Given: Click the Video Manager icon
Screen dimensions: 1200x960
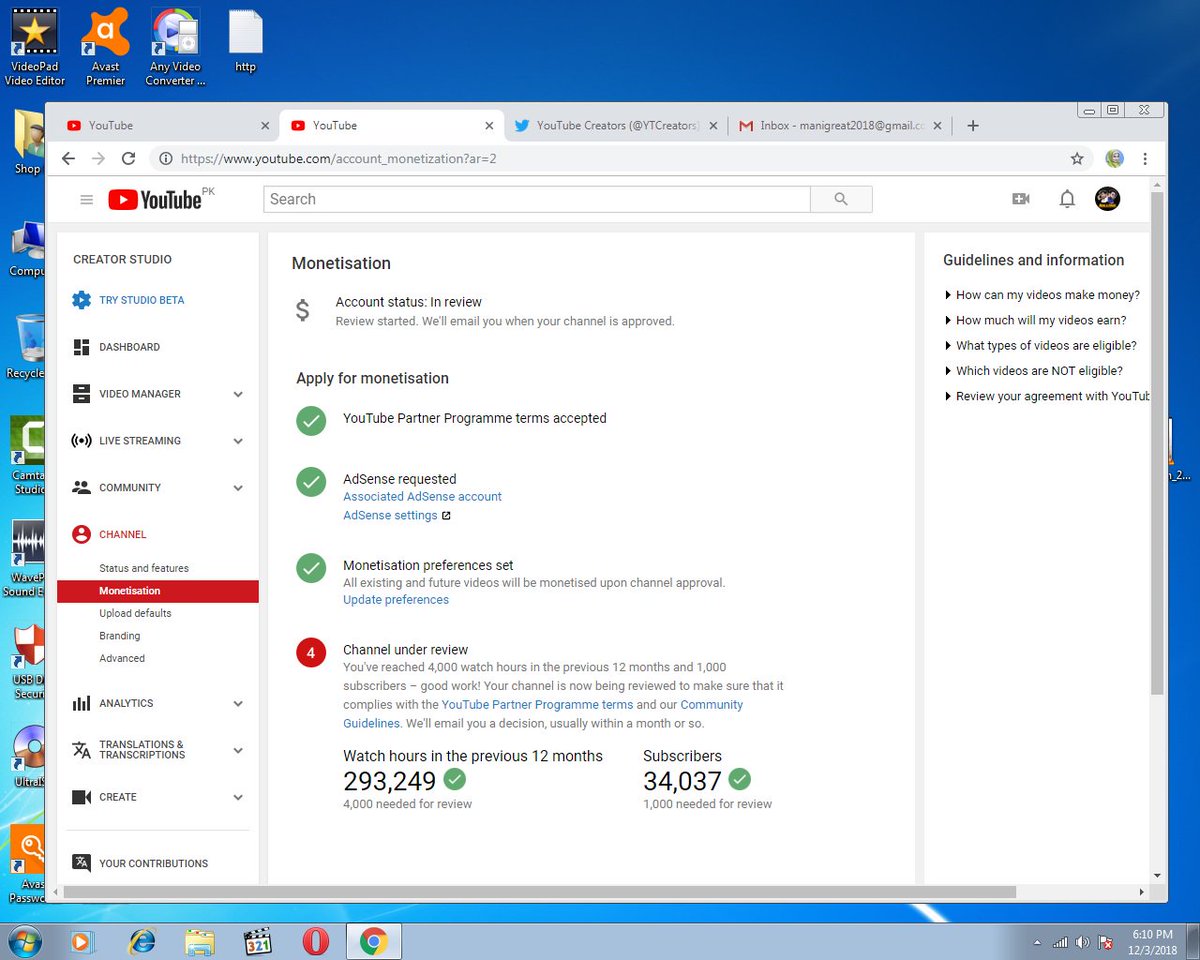Looking at the screenshot, I should pos(82,394).
